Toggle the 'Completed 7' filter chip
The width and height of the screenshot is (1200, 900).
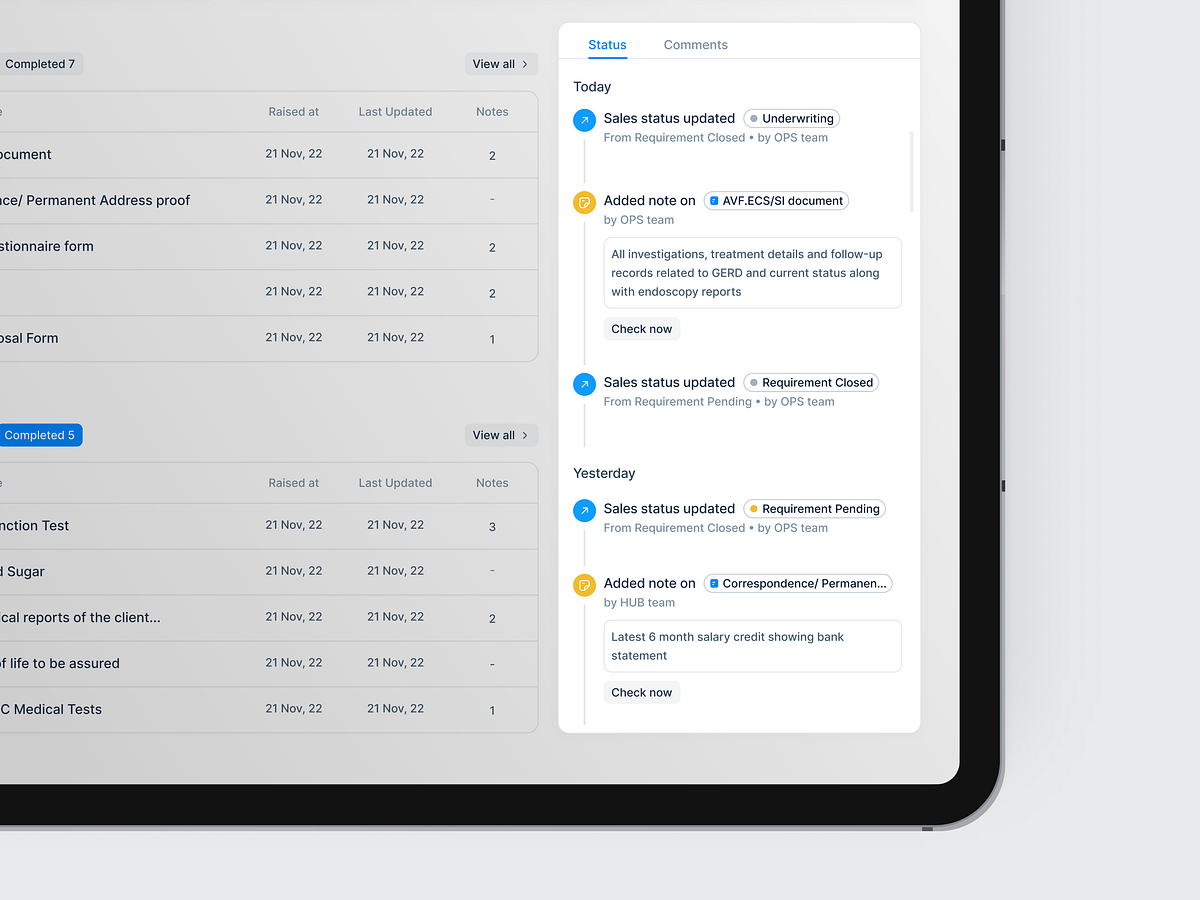(38, 63)
